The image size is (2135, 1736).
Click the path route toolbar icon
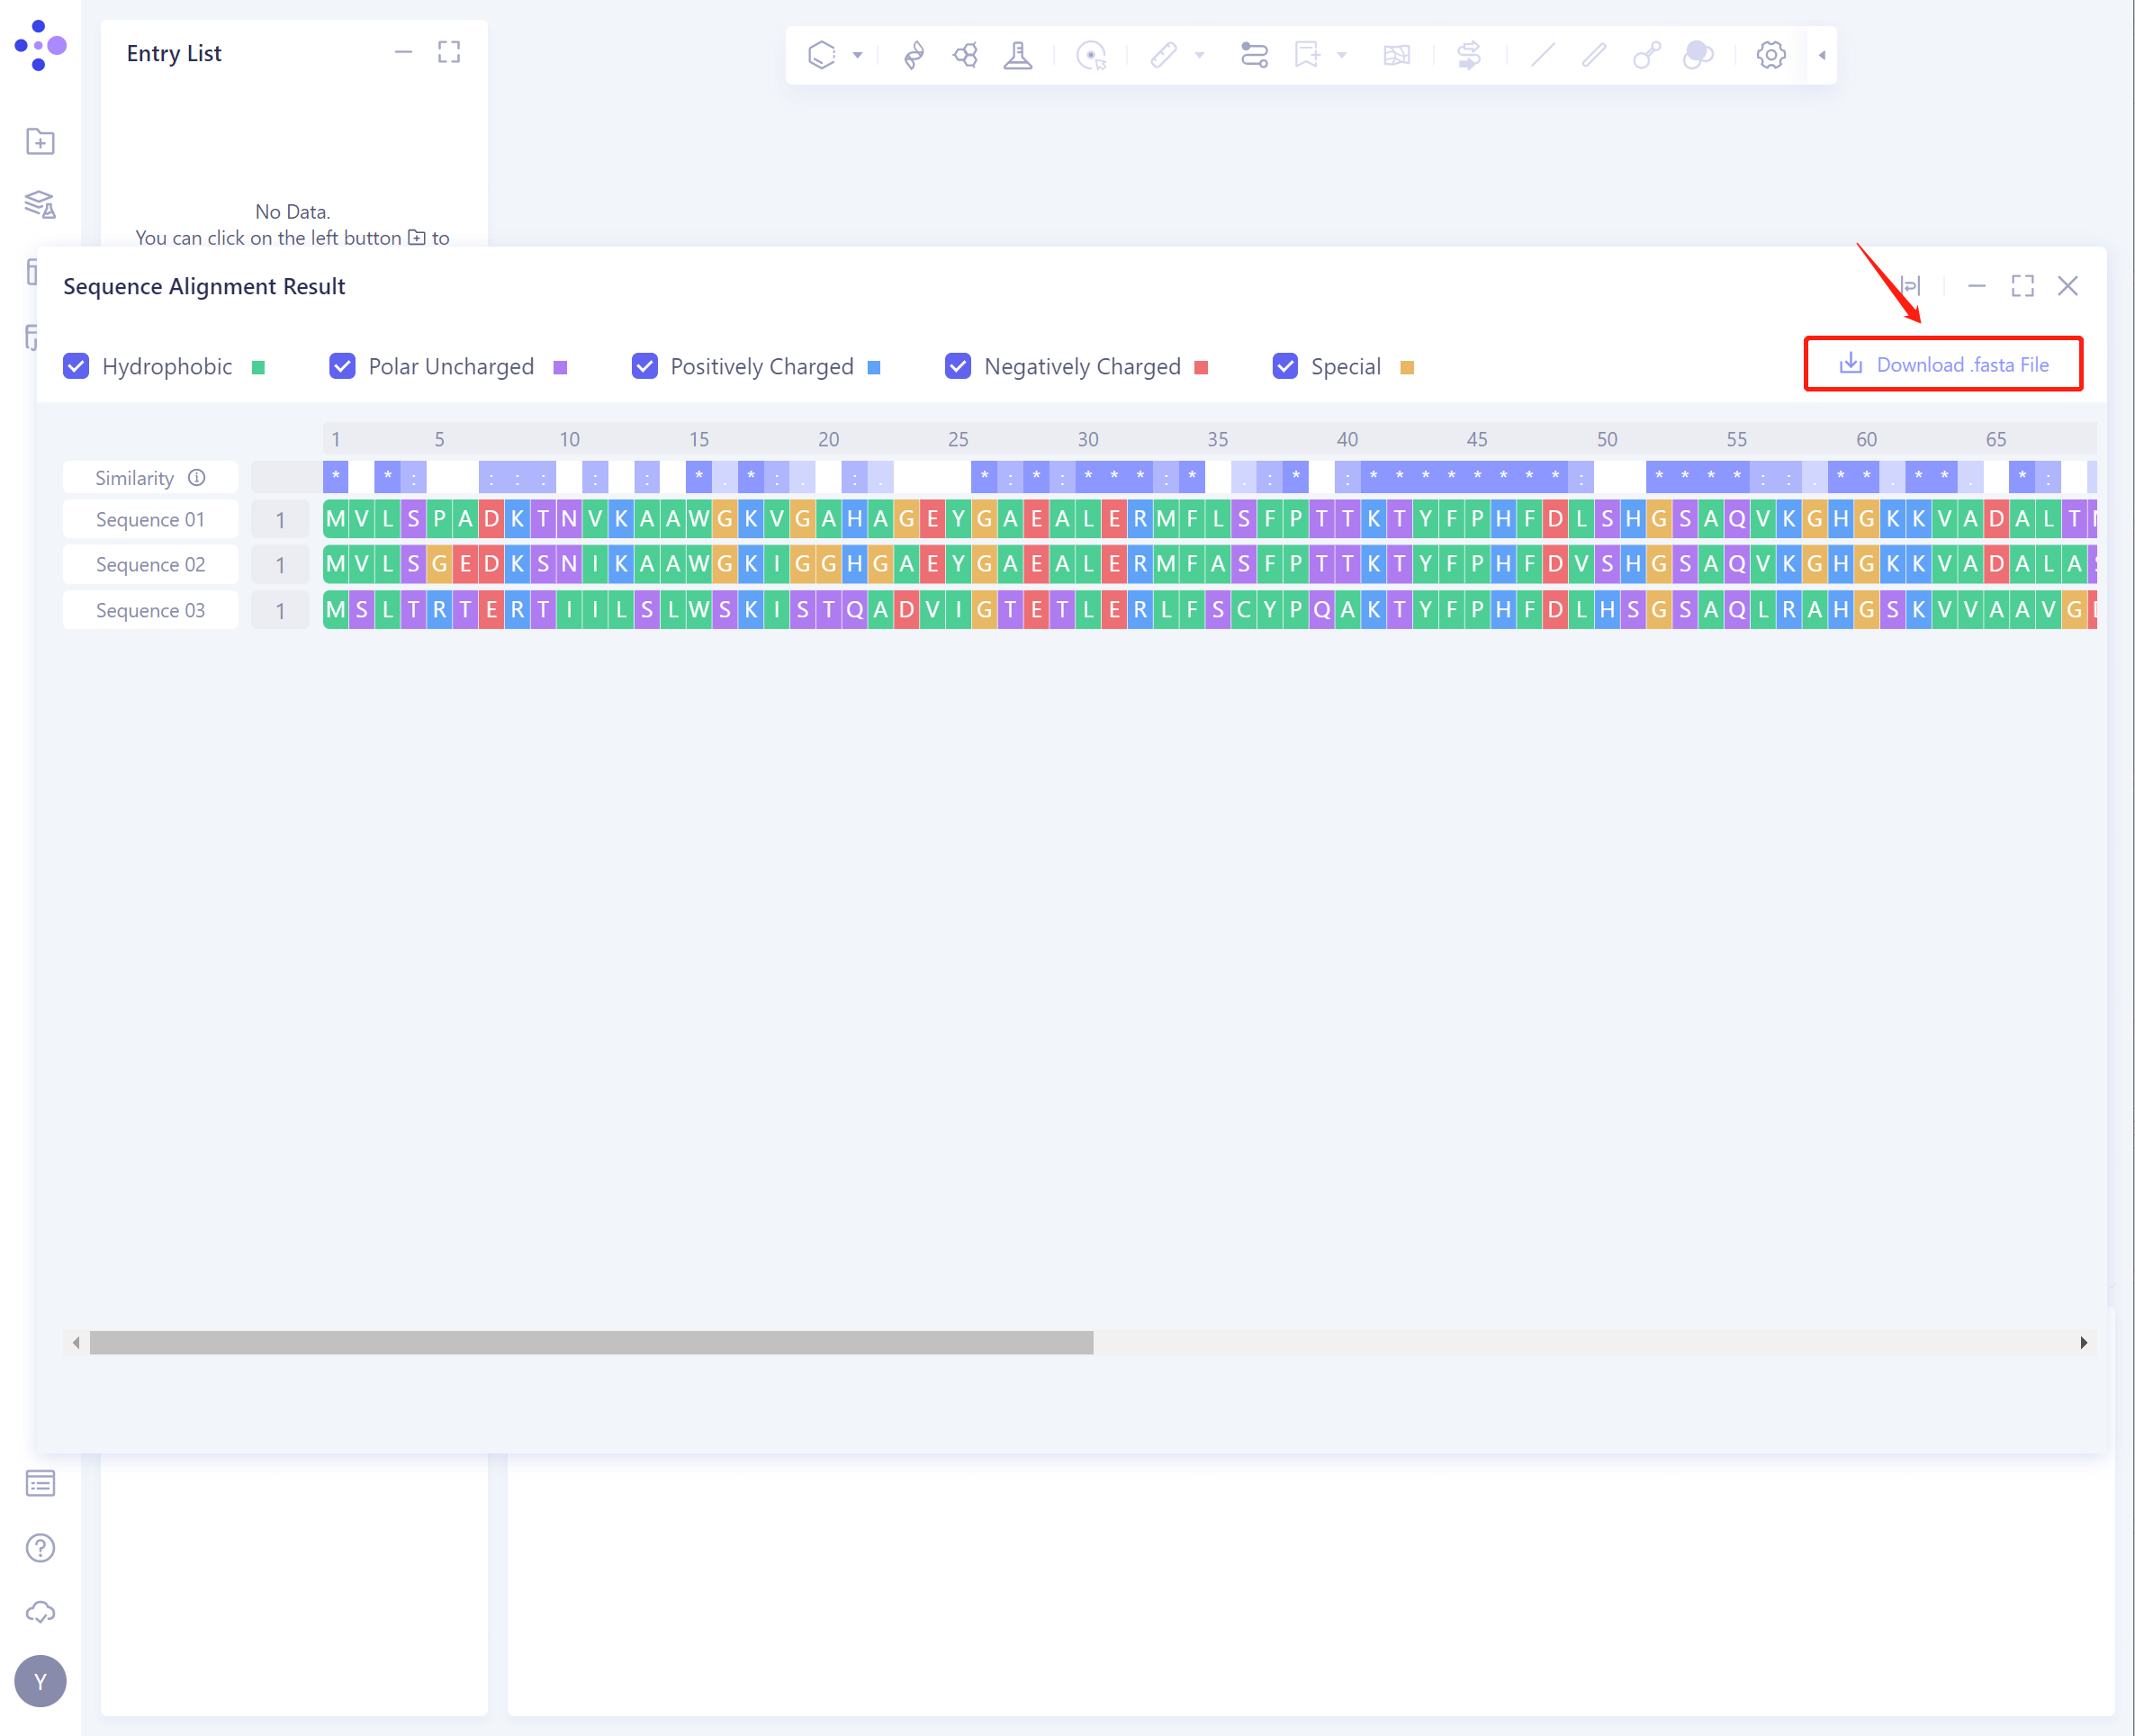[1253, 55]
